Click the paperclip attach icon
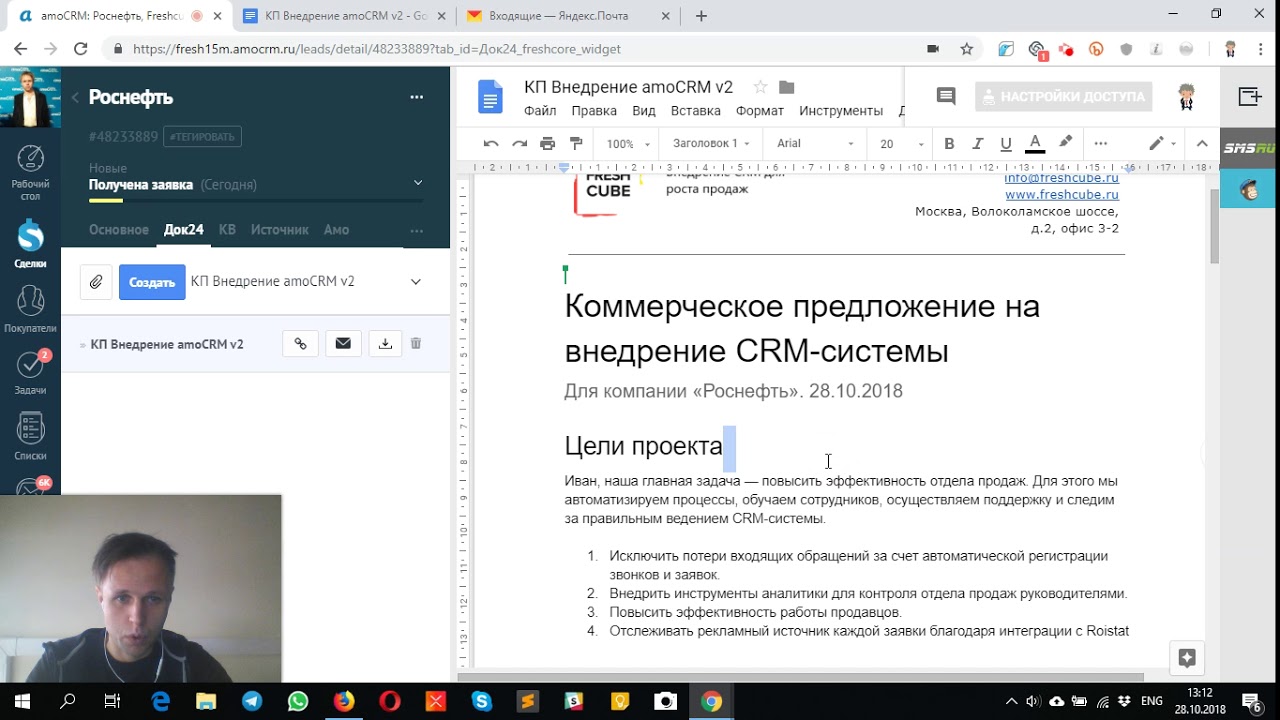Image resolution: width=1280 pixels, height=720 pixels. 96,282
